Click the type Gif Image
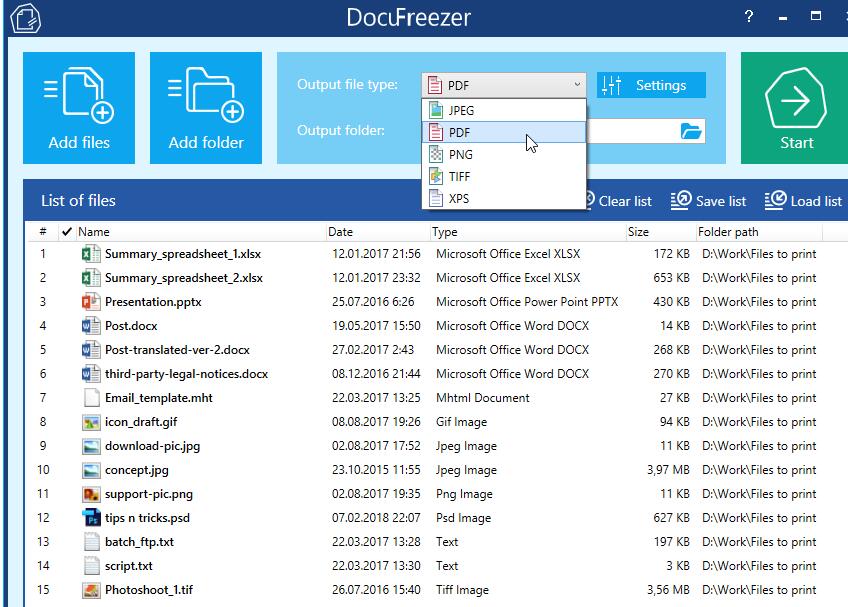This screenshot has height=607, width=848. point(461,422)
